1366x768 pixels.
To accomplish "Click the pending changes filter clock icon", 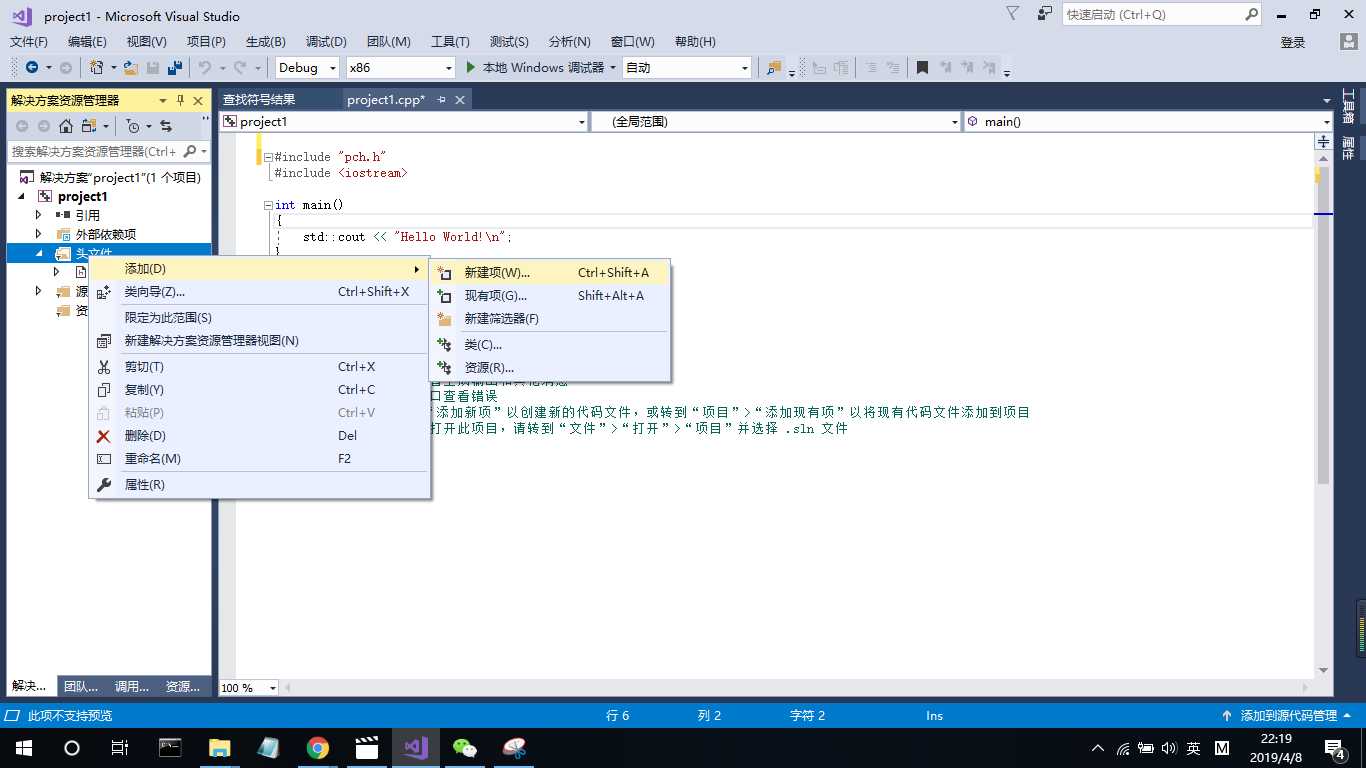I will click(x=133, y=126).
